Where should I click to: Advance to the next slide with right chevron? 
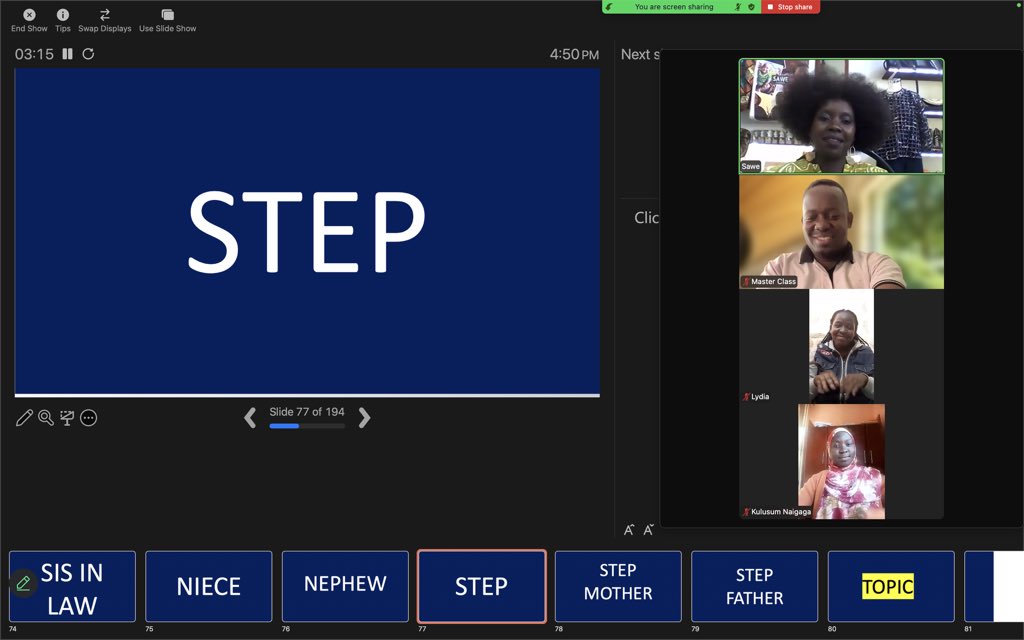364,417
